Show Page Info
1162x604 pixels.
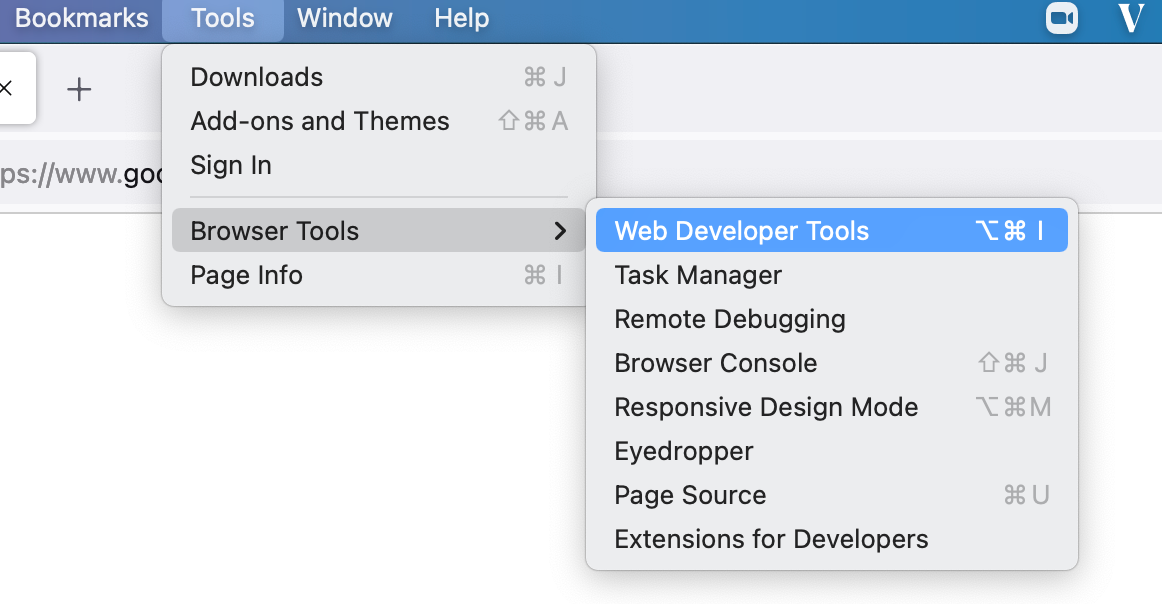[246, 275]
